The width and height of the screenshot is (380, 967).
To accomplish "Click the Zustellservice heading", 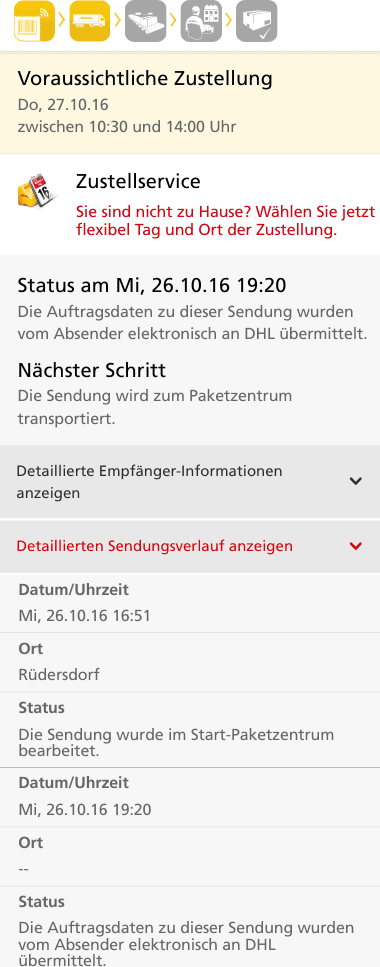I will [138, 181].
